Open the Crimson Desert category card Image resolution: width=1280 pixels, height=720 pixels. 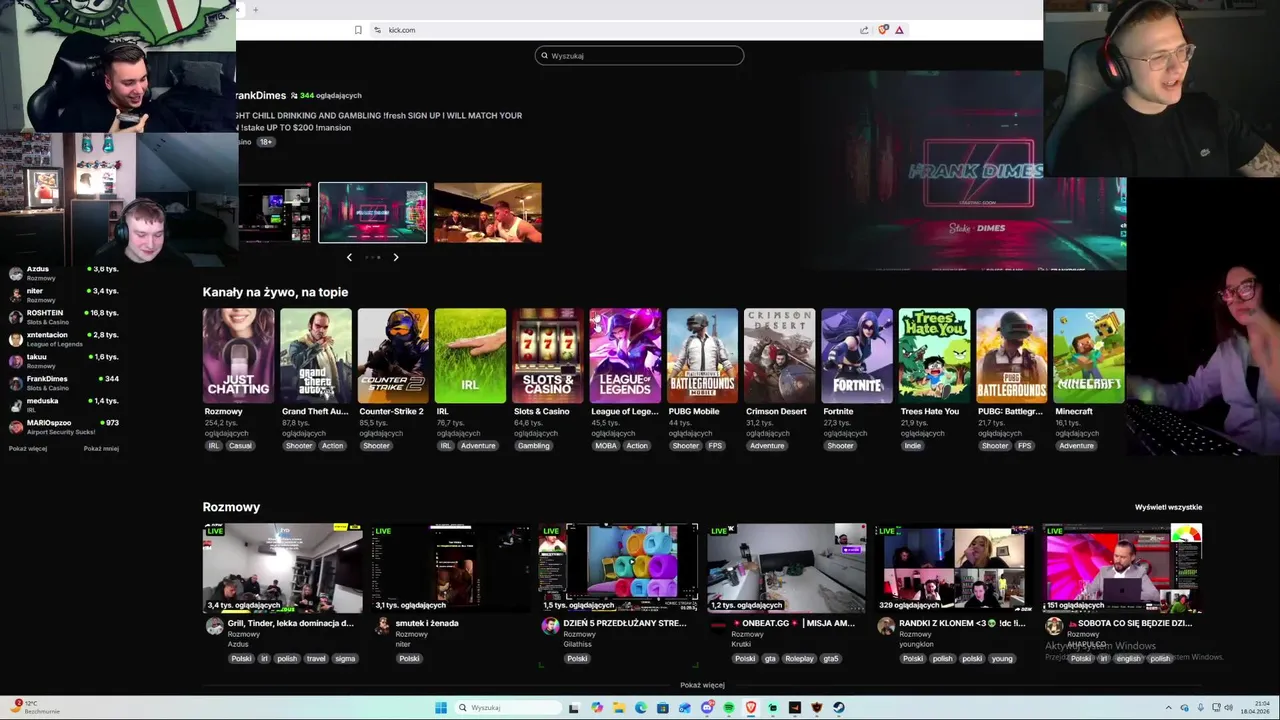coord(780,356)
